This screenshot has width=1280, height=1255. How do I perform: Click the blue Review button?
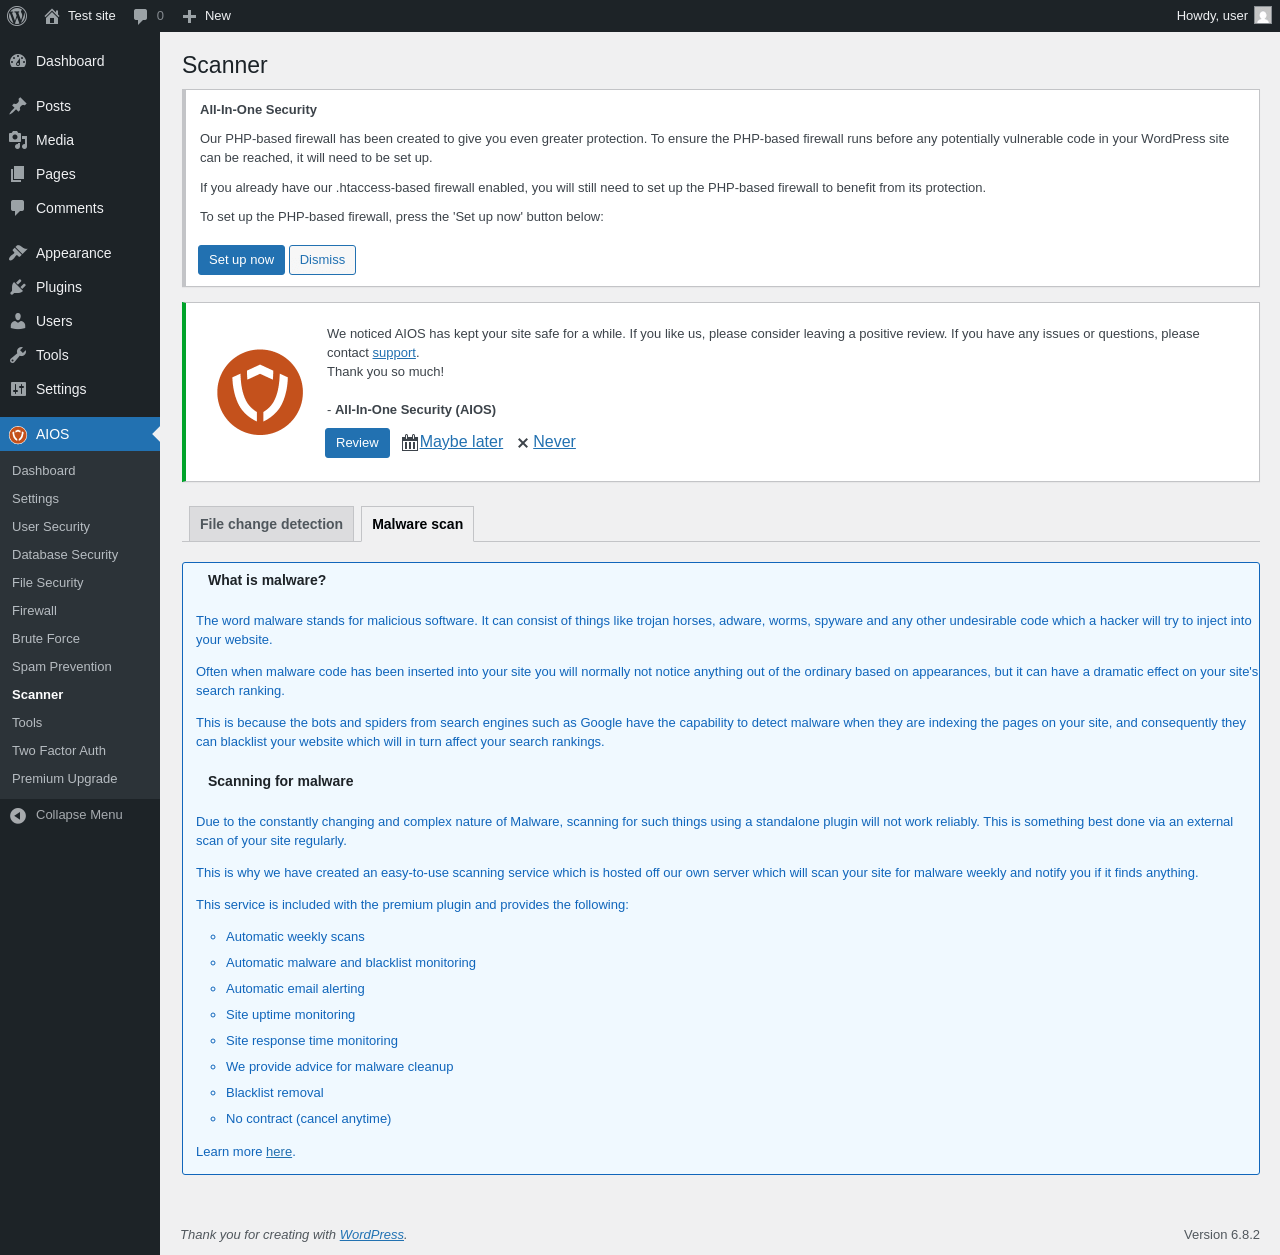pyautogui.click(x=357, y=443)
